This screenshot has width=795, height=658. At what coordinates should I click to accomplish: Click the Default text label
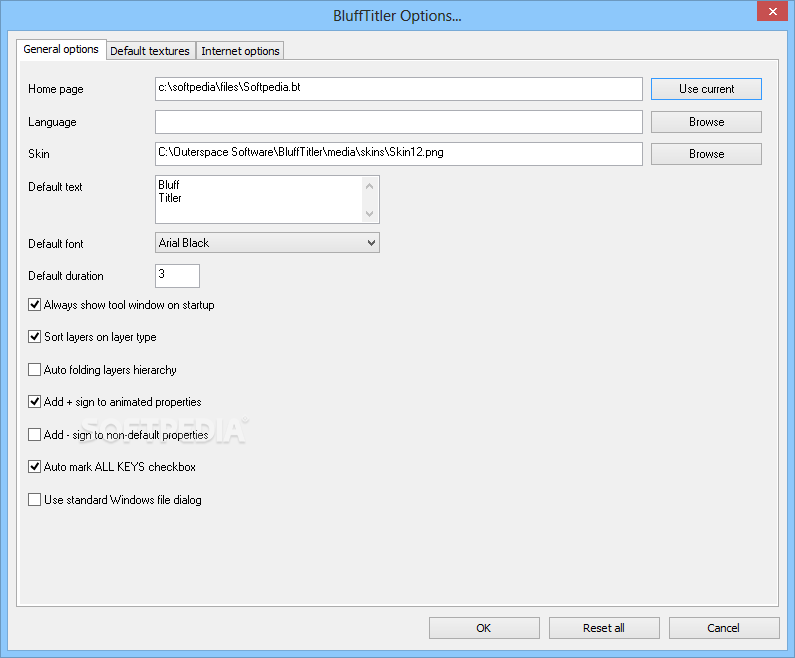click(x=55, y=187)
